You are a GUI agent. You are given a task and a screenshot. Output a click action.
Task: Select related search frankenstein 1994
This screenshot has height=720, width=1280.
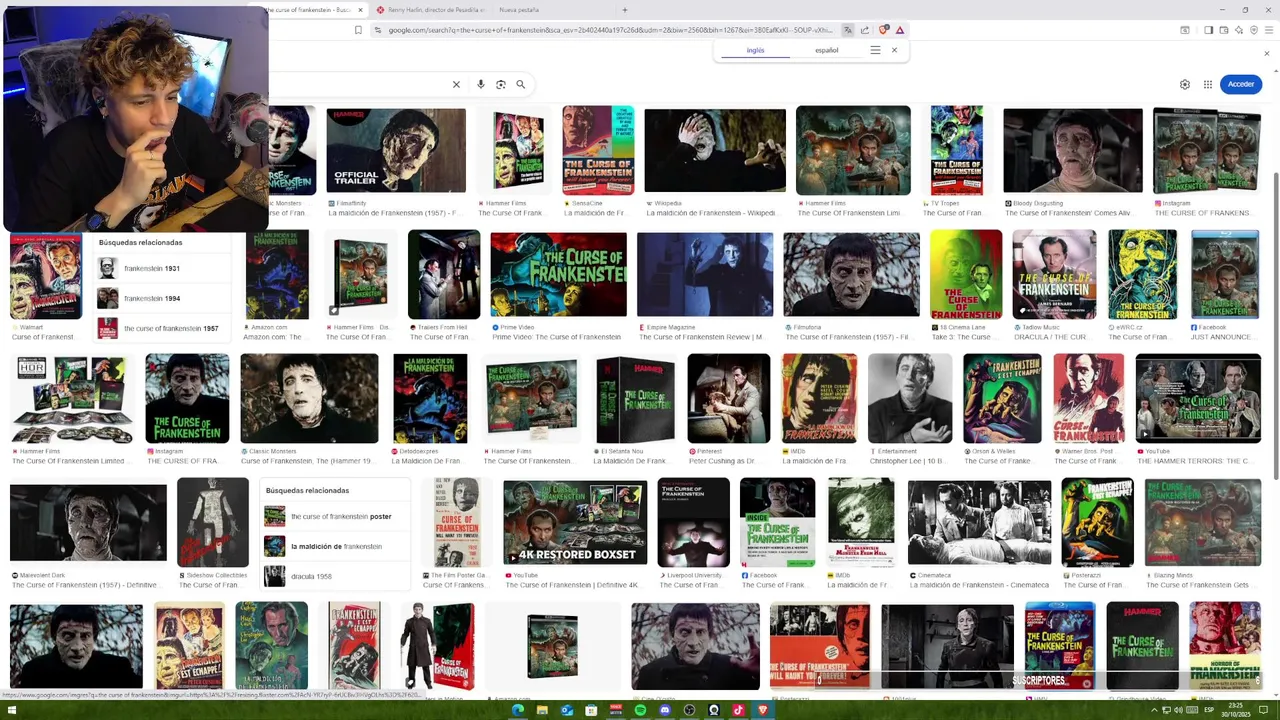point(163,298)
